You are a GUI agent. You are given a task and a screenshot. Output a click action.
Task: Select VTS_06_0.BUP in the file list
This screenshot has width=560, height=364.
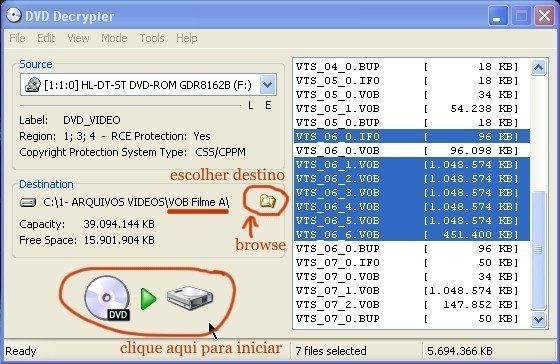point(411,249)
